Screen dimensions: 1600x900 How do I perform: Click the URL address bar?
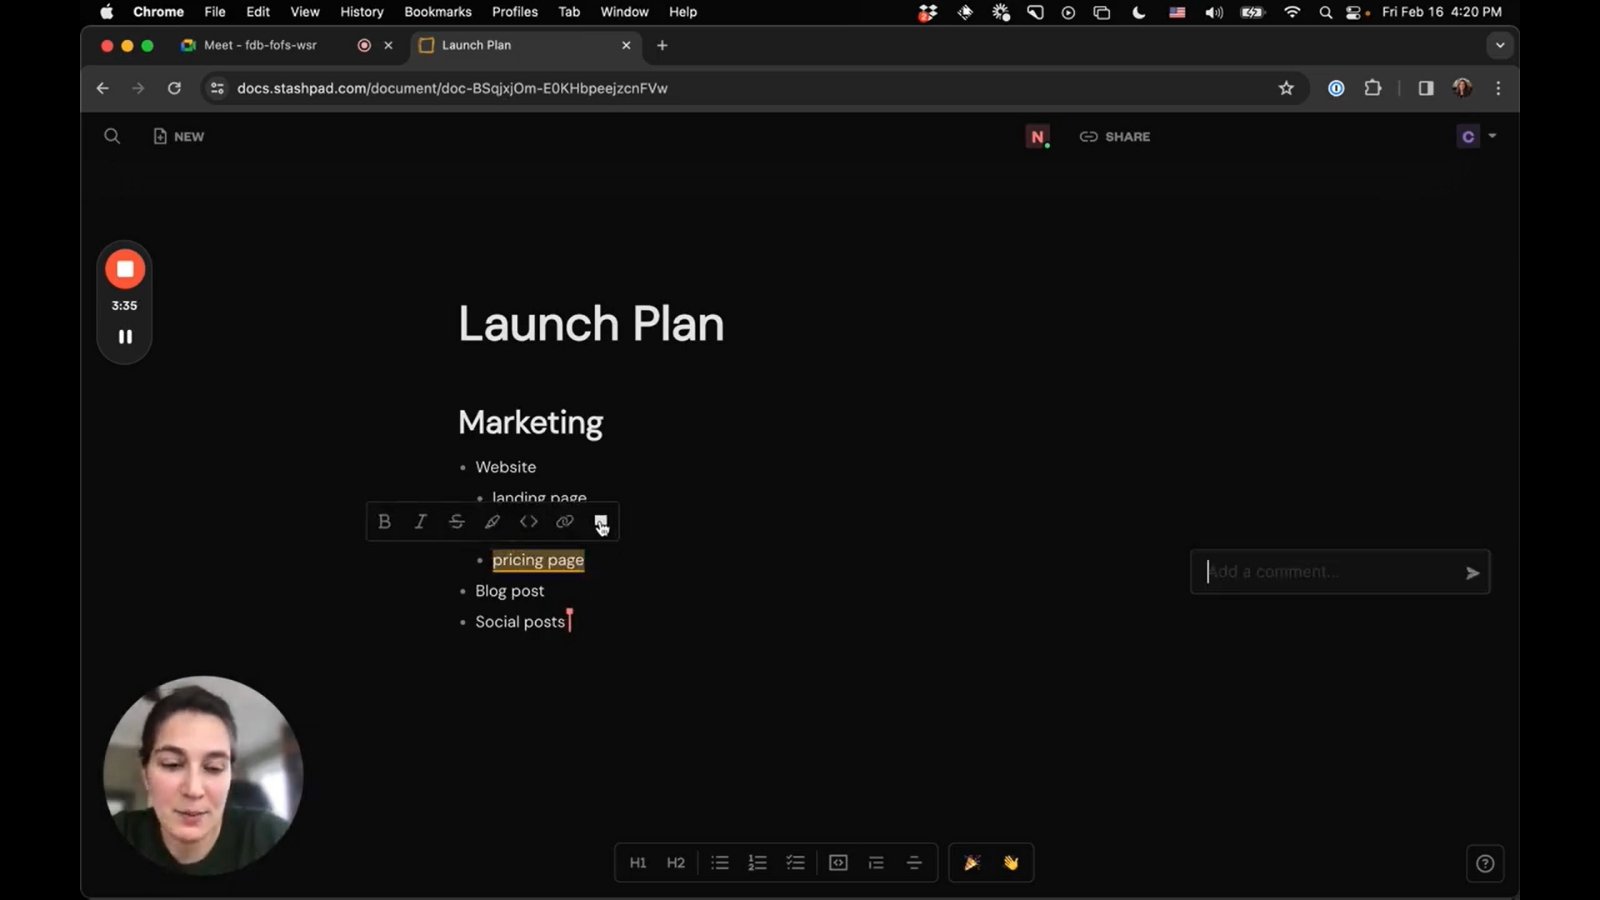point(740,88)
